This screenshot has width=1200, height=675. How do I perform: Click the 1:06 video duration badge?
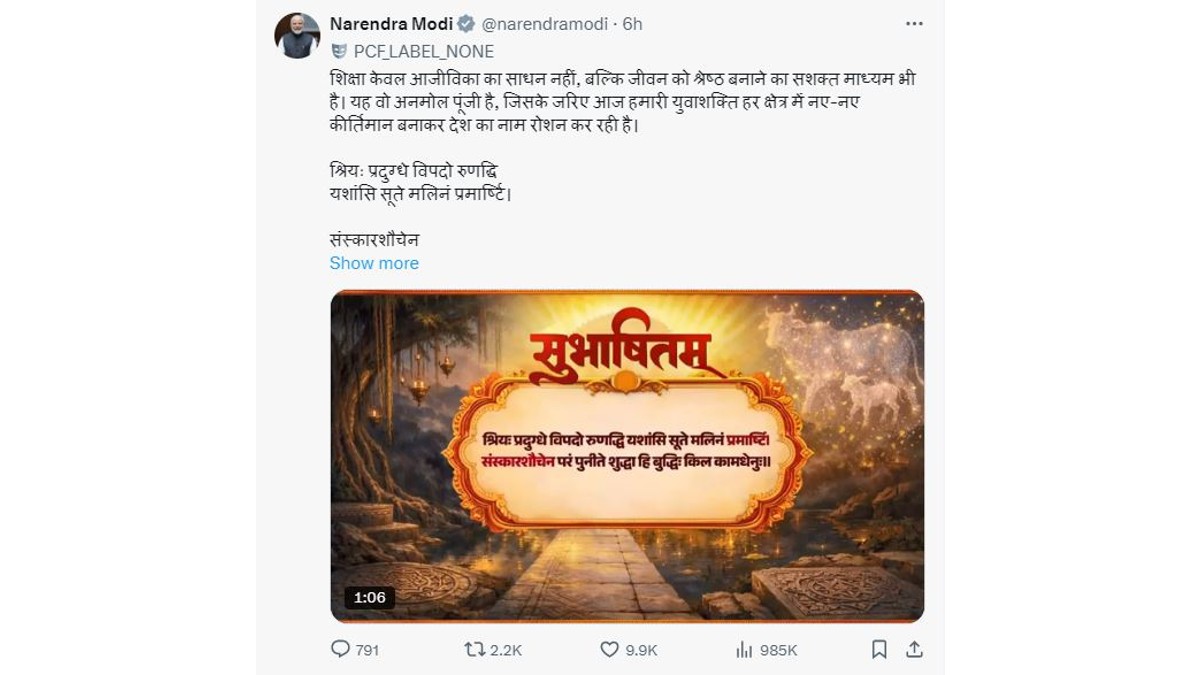369,597
